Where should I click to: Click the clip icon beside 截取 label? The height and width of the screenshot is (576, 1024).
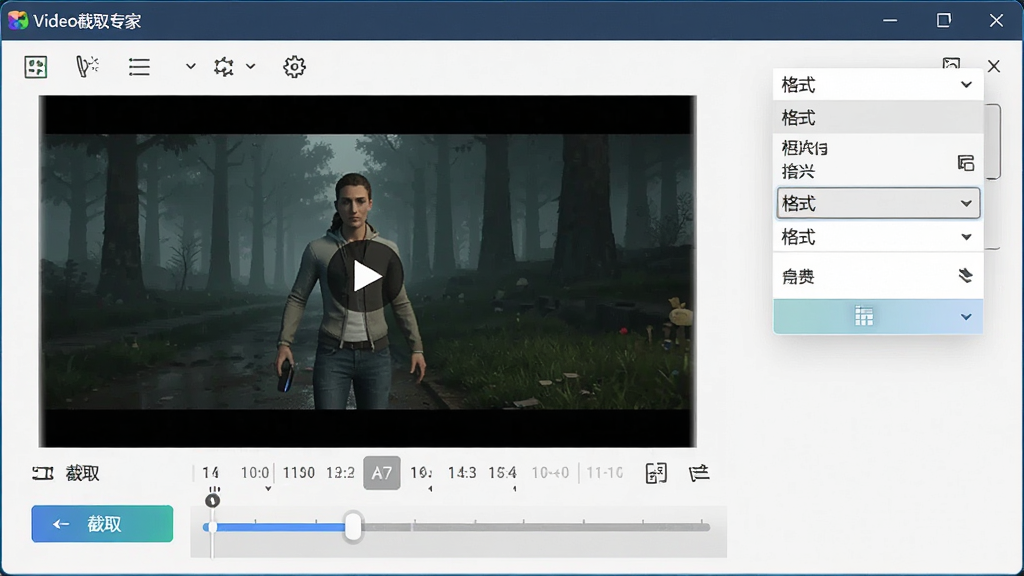coord(43,473)
